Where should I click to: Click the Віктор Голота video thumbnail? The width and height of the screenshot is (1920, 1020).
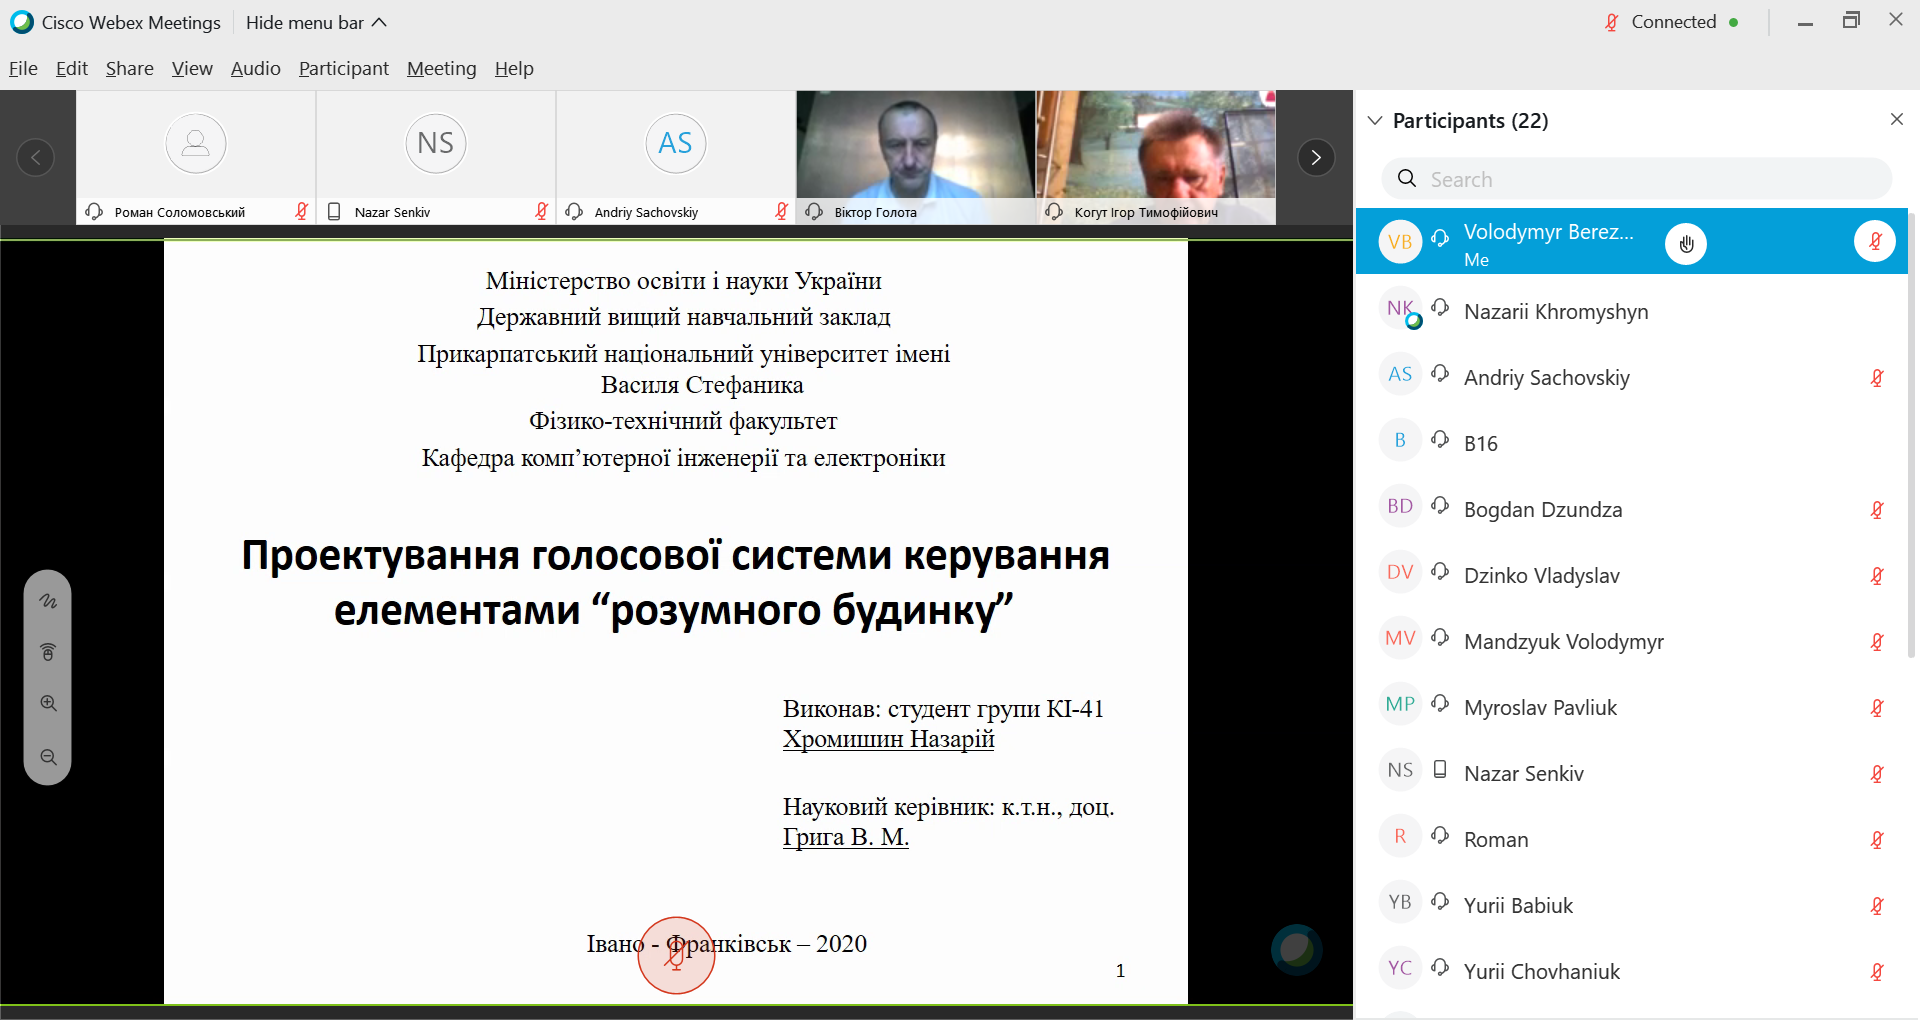[915, 157]
